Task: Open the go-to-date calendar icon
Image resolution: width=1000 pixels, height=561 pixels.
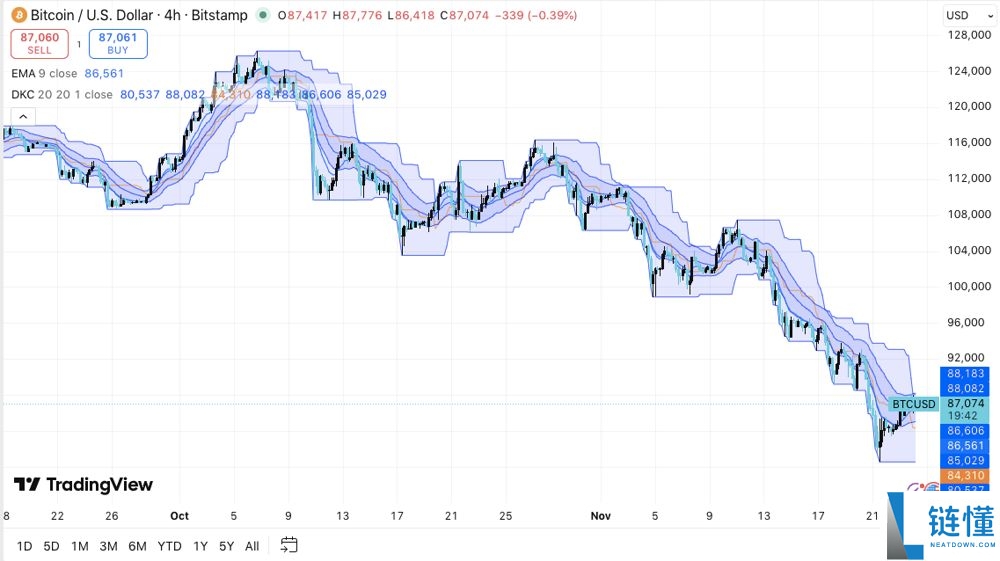Action: pos(289,545)
